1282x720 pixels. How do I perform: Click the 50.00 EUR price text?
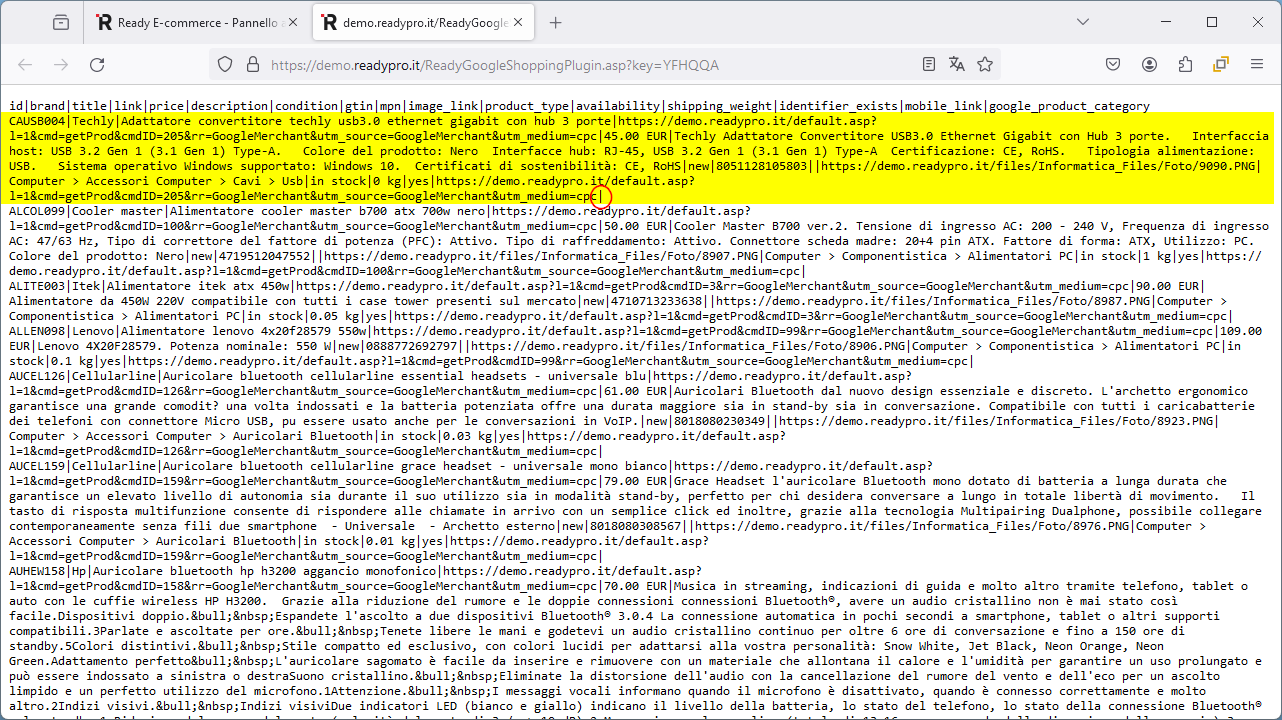pos(638,226)
